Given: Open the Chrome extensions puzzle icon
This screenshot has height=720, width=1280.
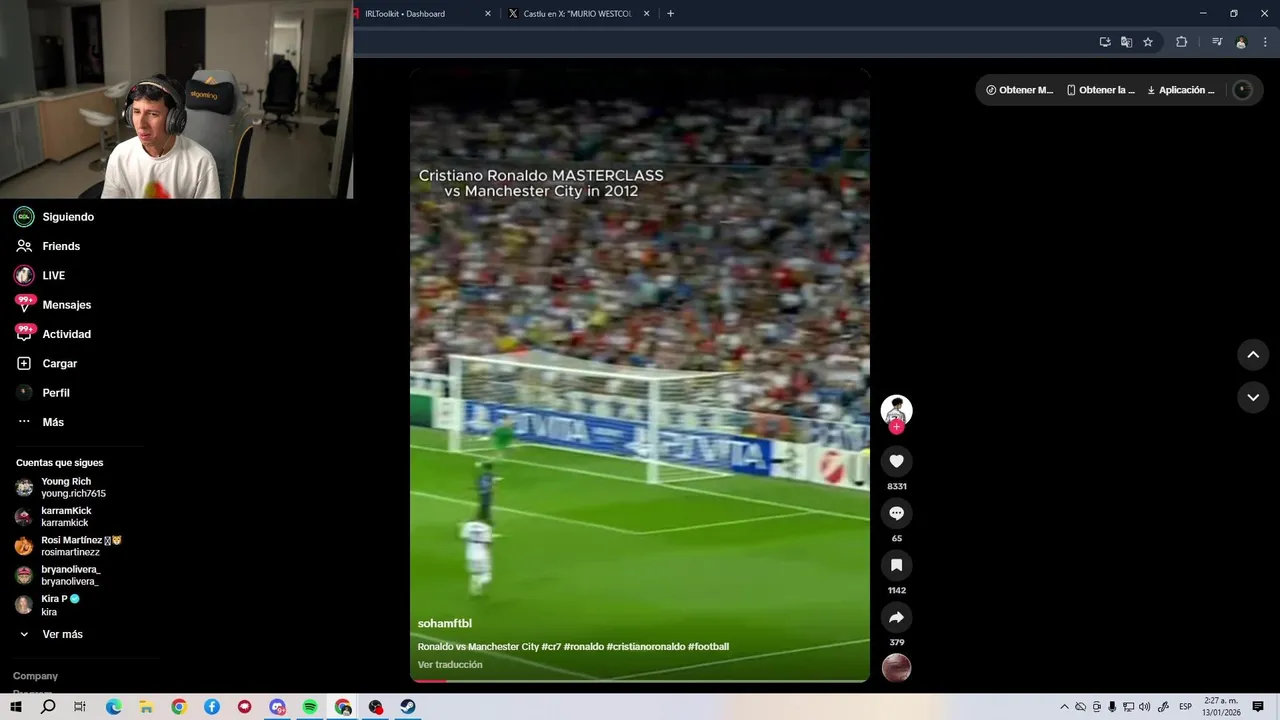Looking at the screenshot, I should [1181, 42].
